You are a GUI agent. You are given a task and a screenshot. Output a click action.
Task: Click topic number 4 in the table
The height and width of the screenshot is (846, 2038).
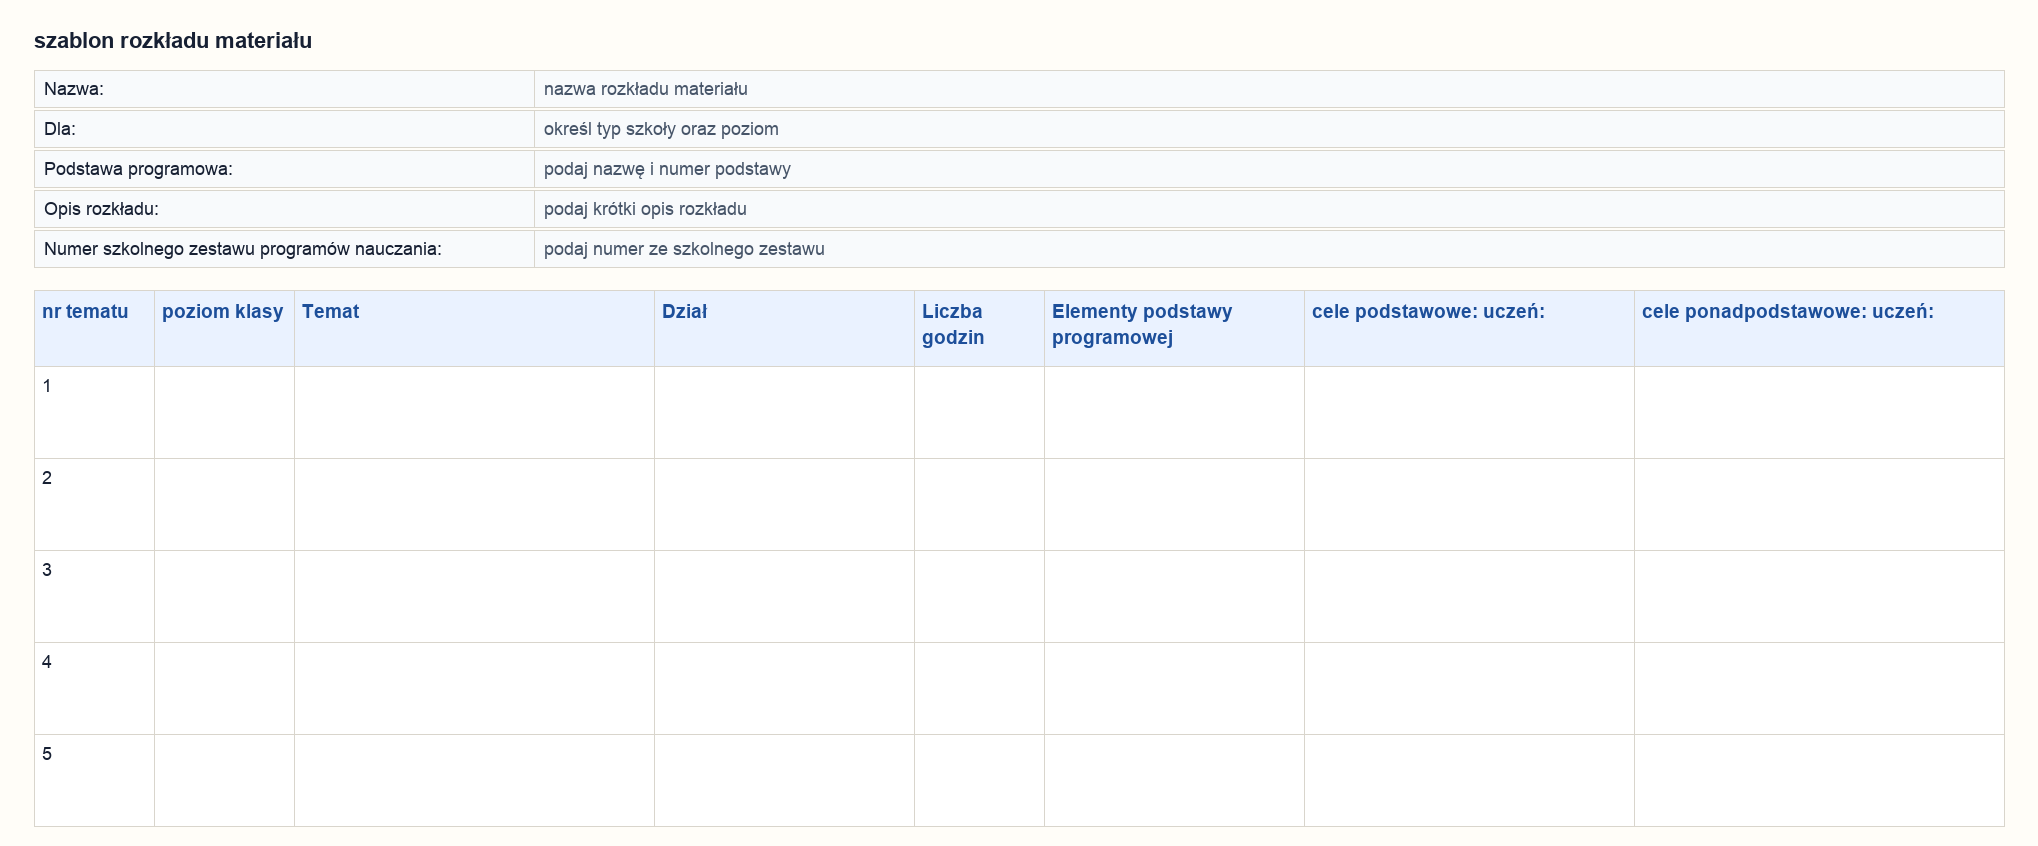coord(47,662)
